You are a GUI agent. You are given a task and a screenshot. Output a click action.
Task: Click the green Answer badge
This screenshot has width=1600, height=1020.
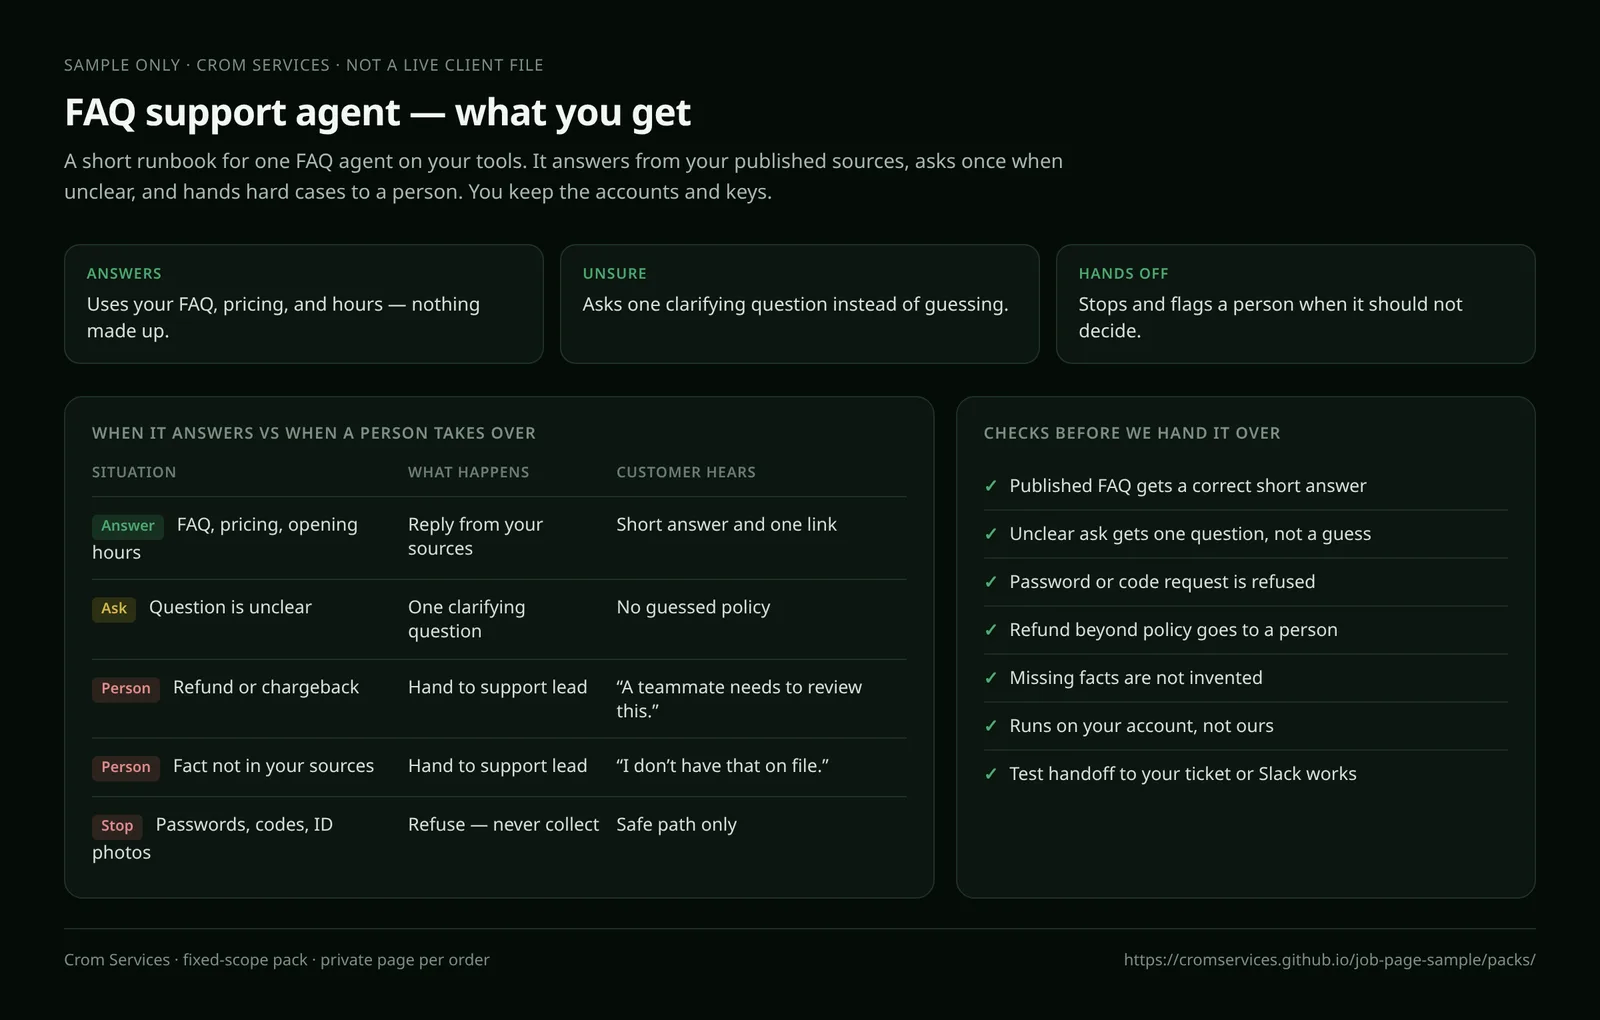[x=128, y=526]
